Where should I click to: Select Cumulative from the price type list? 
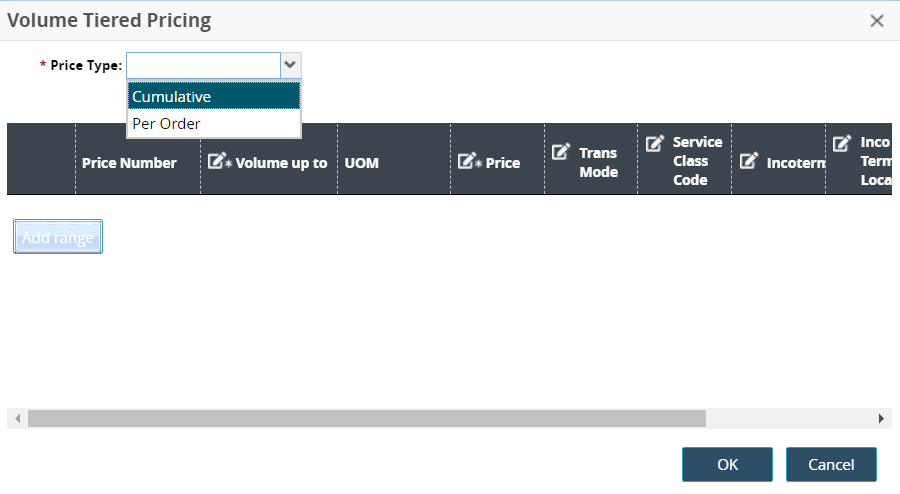213,96
